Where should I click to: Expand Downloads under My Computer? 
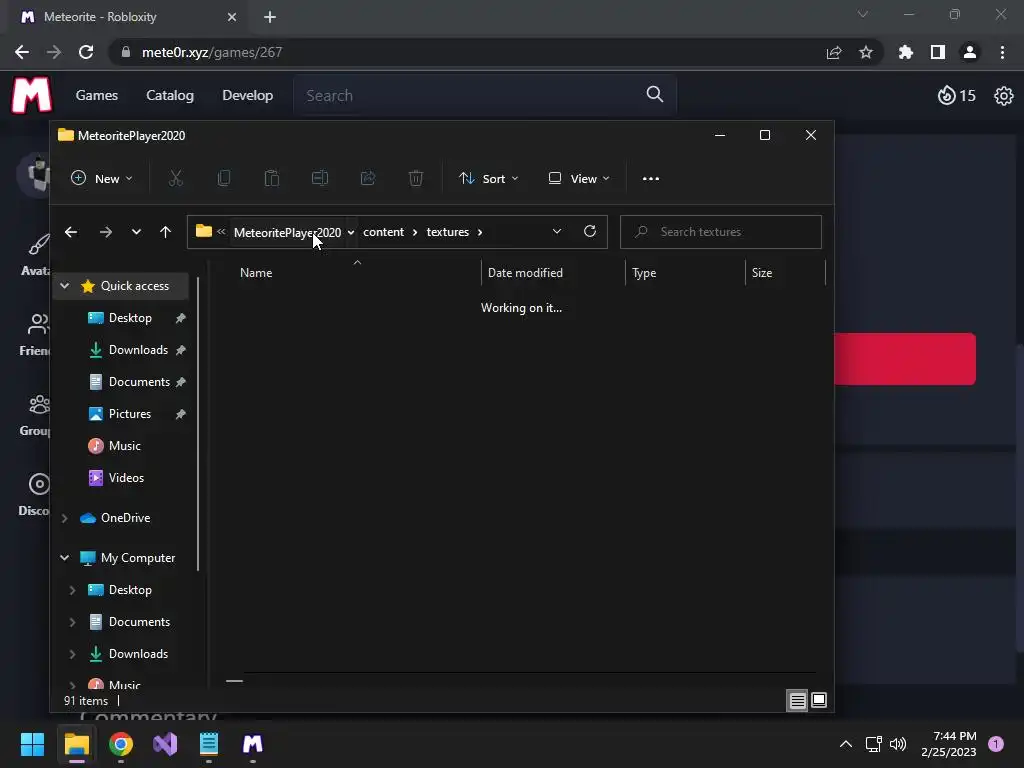tap(72, 654)
